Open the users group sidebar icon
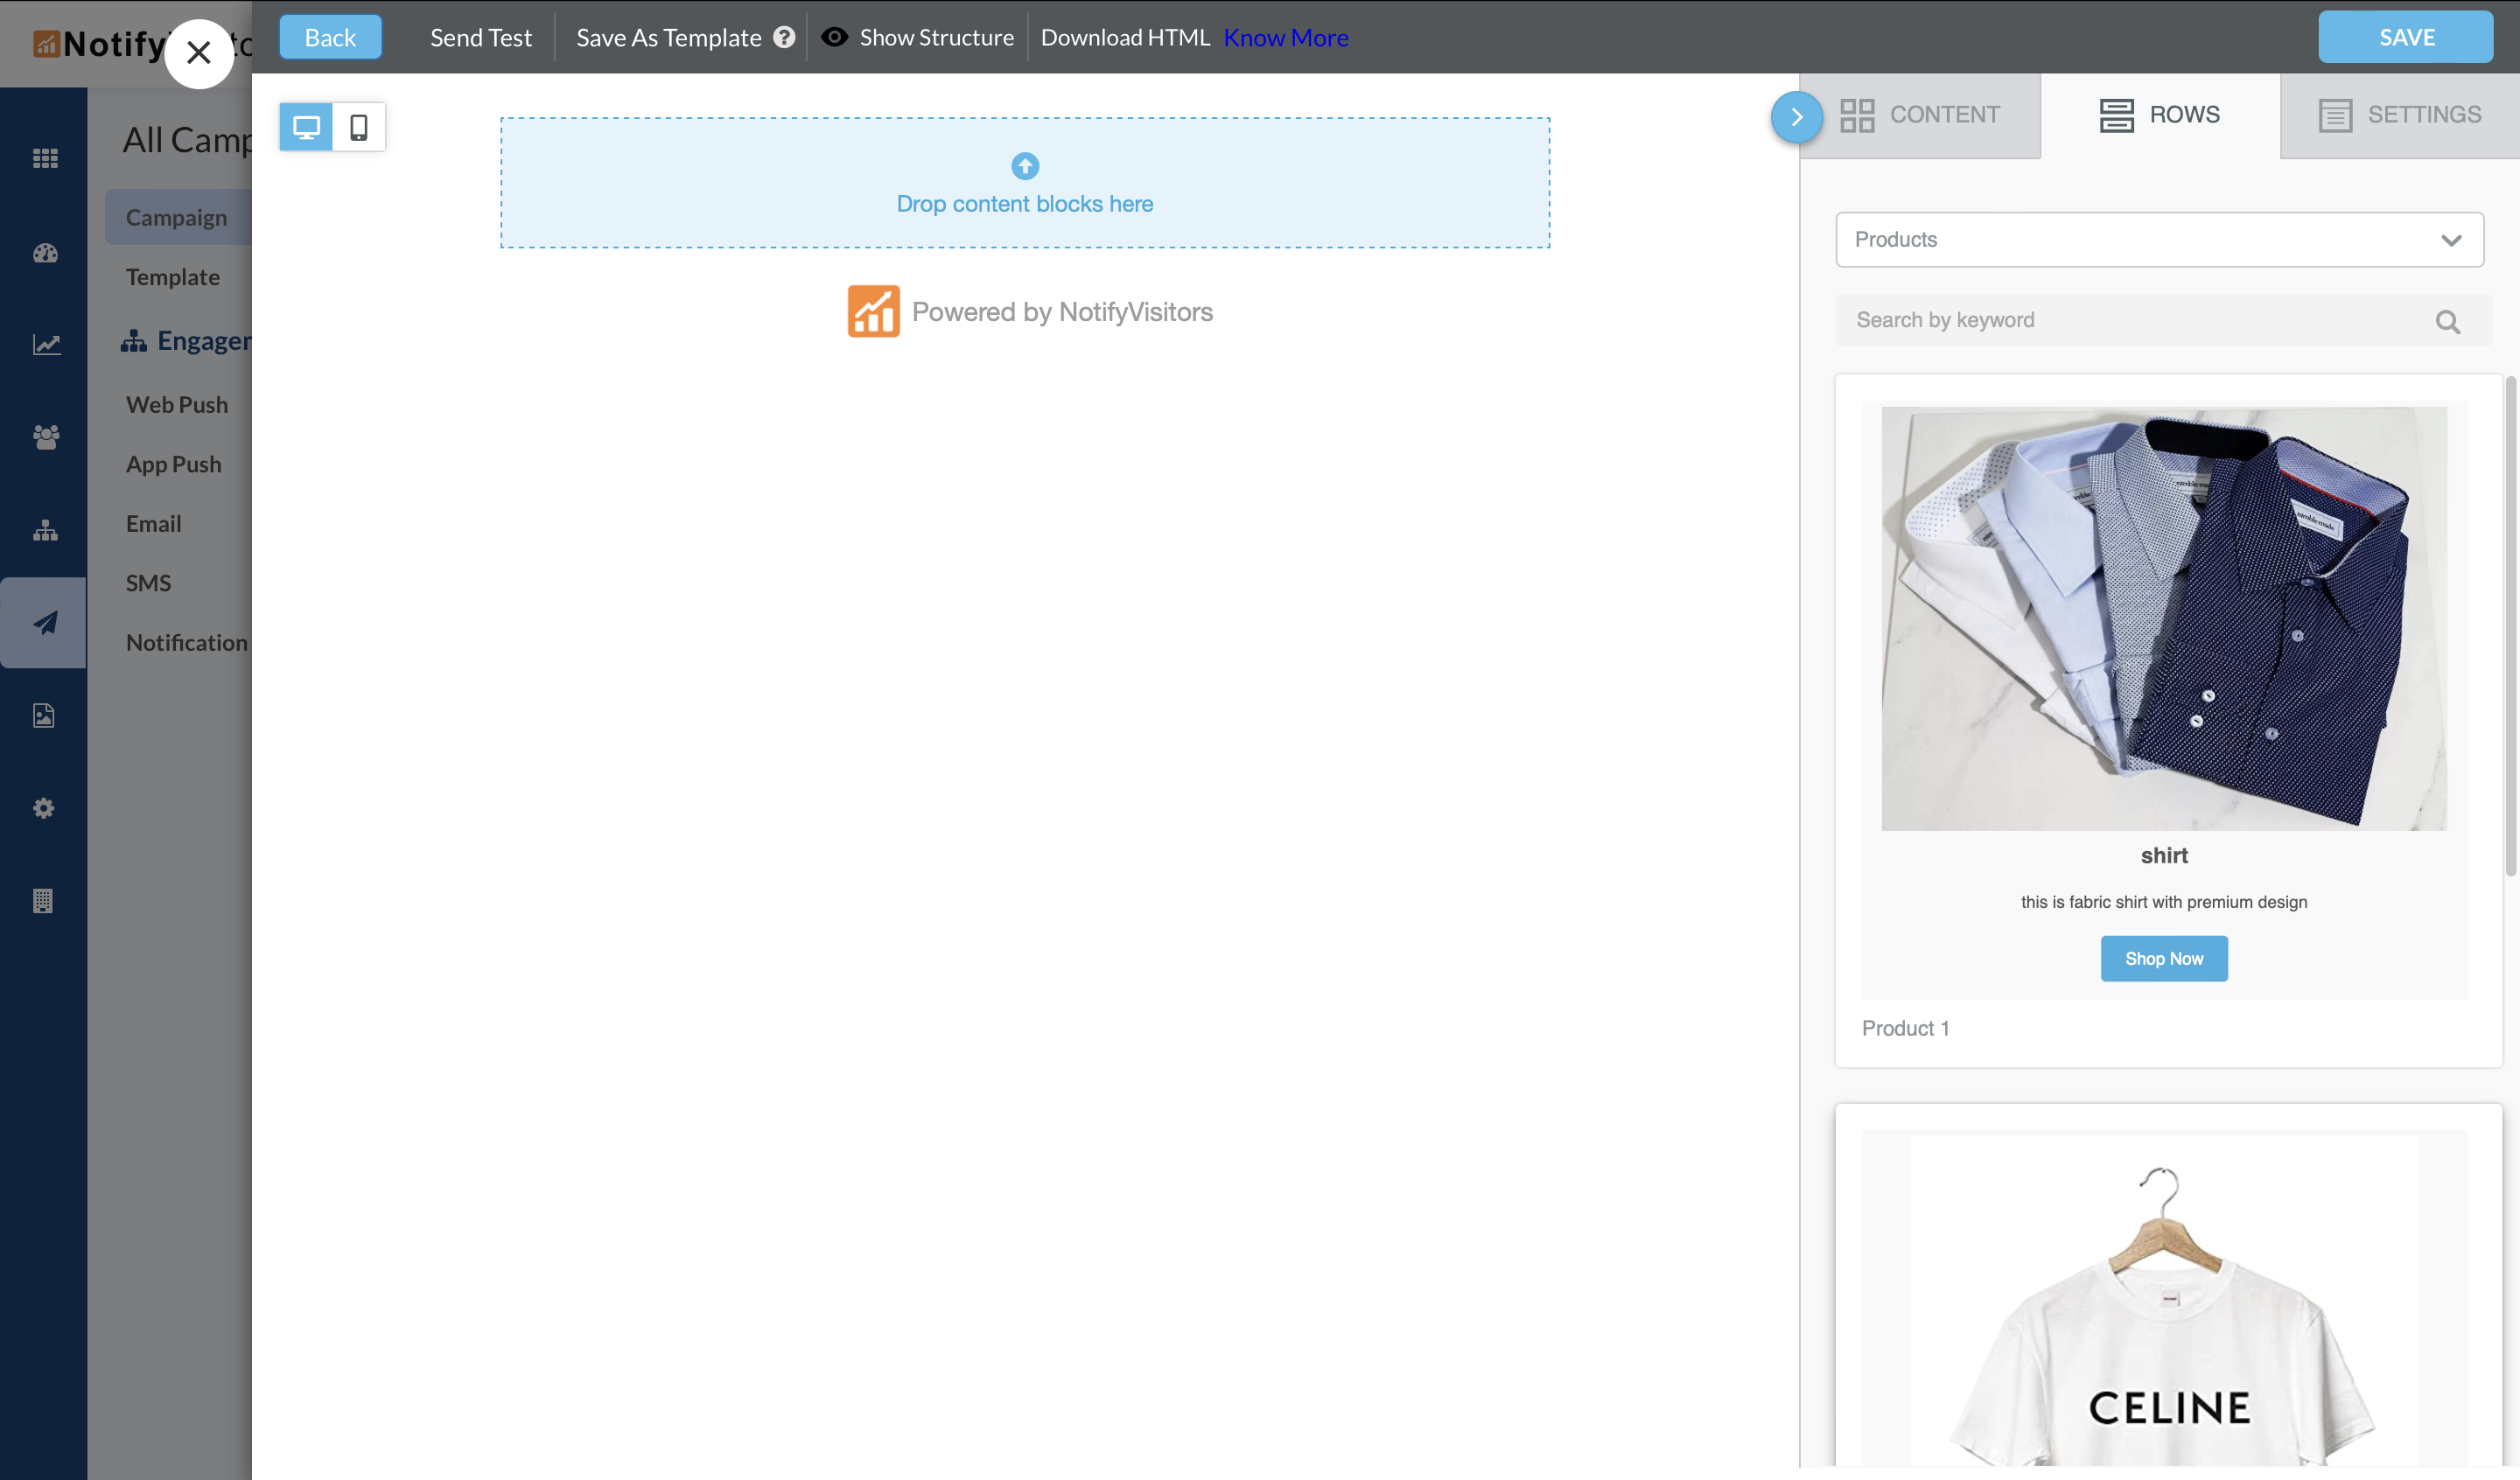 (45, 437)
